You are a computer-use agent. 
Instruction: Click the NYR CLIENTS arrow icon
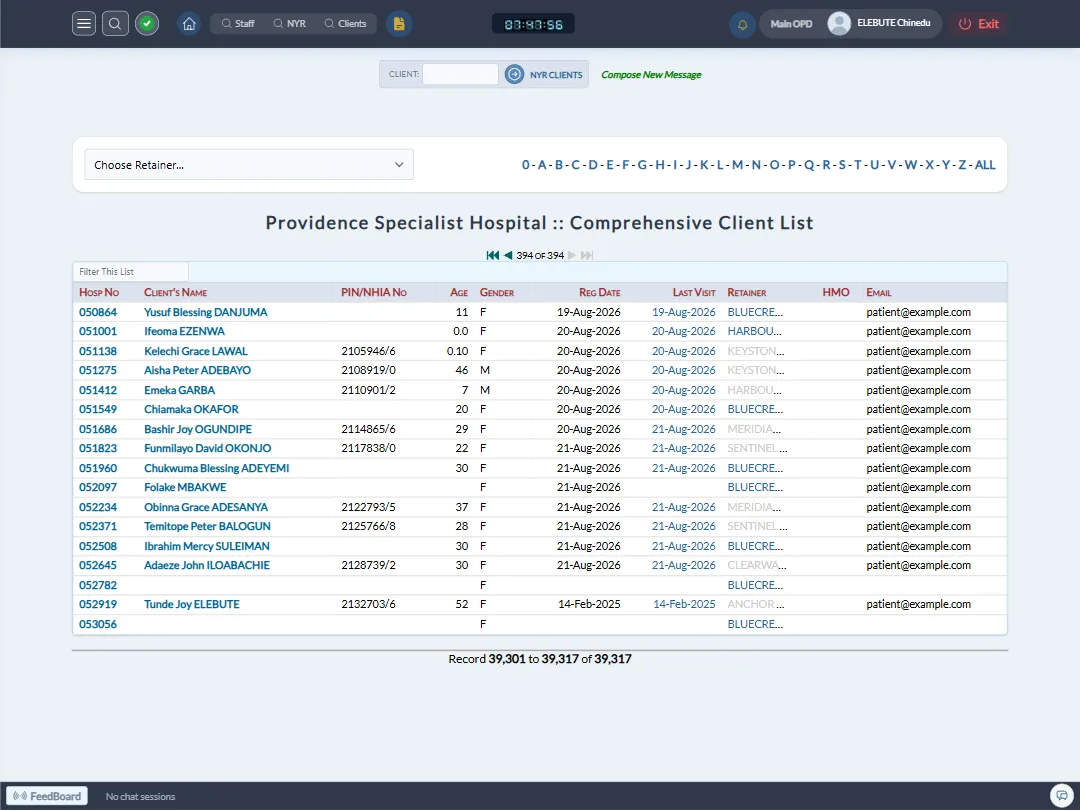point(514,74)
